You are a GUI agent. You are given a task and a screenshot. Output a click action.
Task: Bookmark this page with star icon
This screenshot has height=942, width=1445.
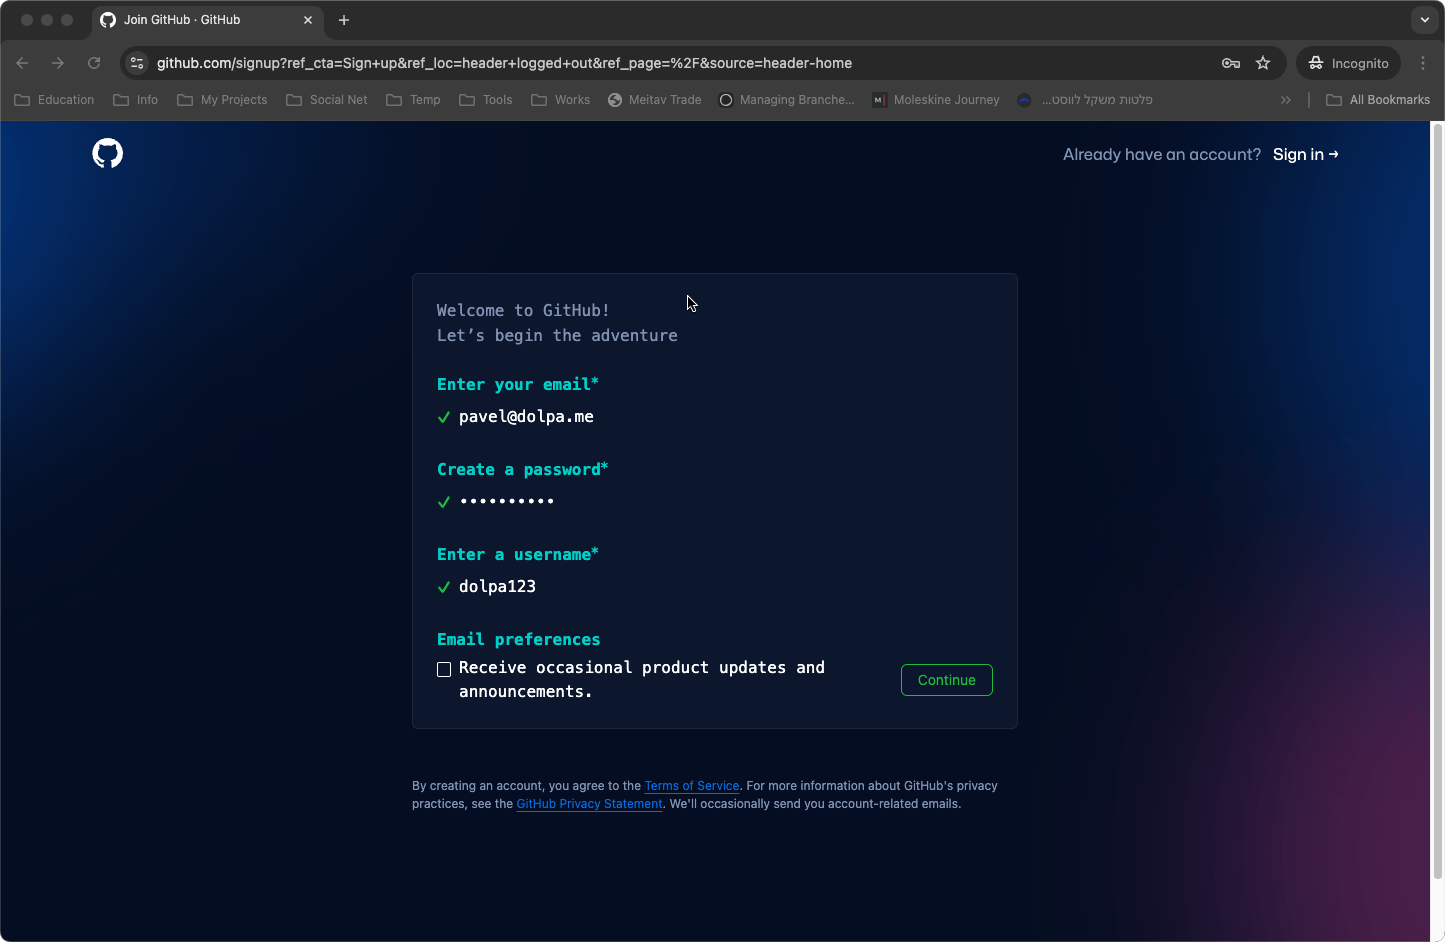point(1263,63)
